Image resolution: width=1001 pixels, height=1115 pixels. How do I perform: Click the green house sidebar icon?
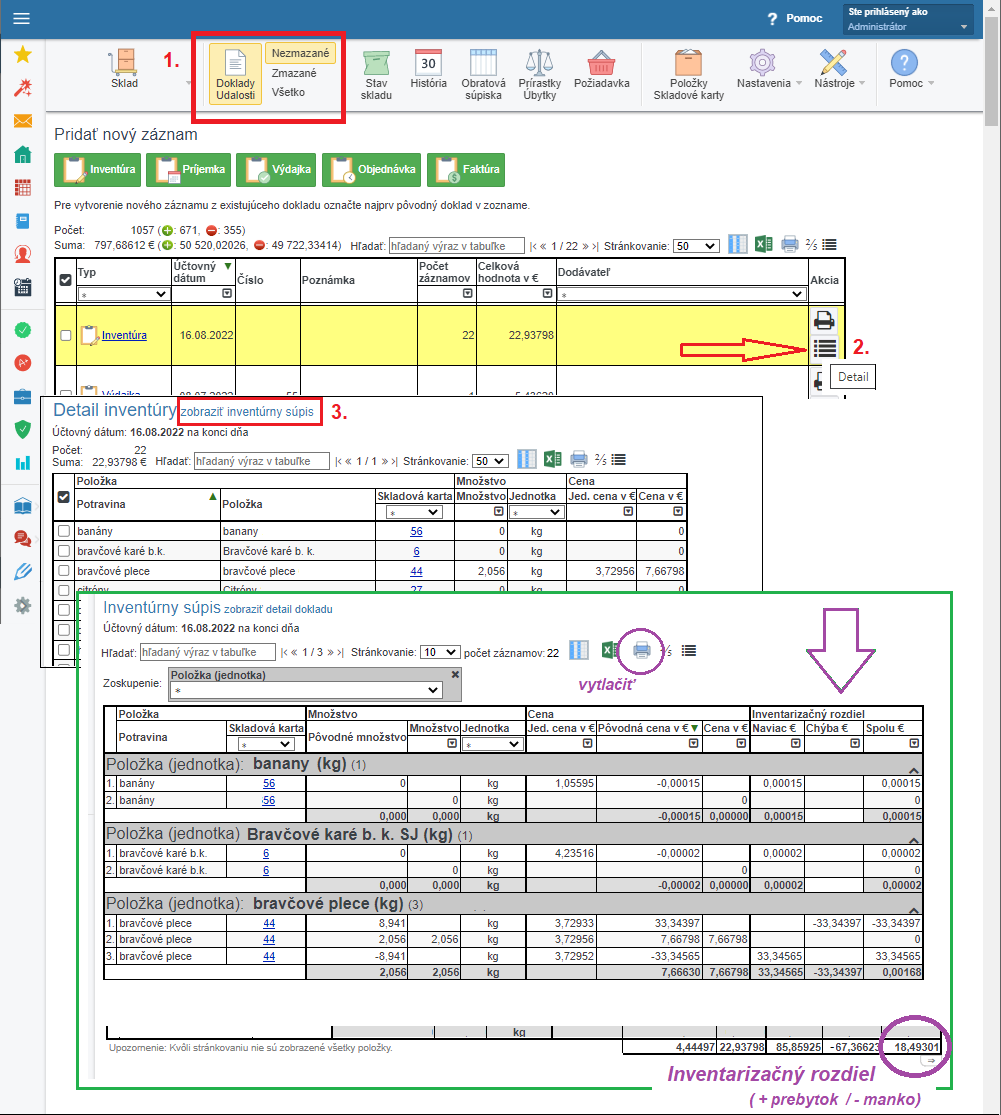23,154
